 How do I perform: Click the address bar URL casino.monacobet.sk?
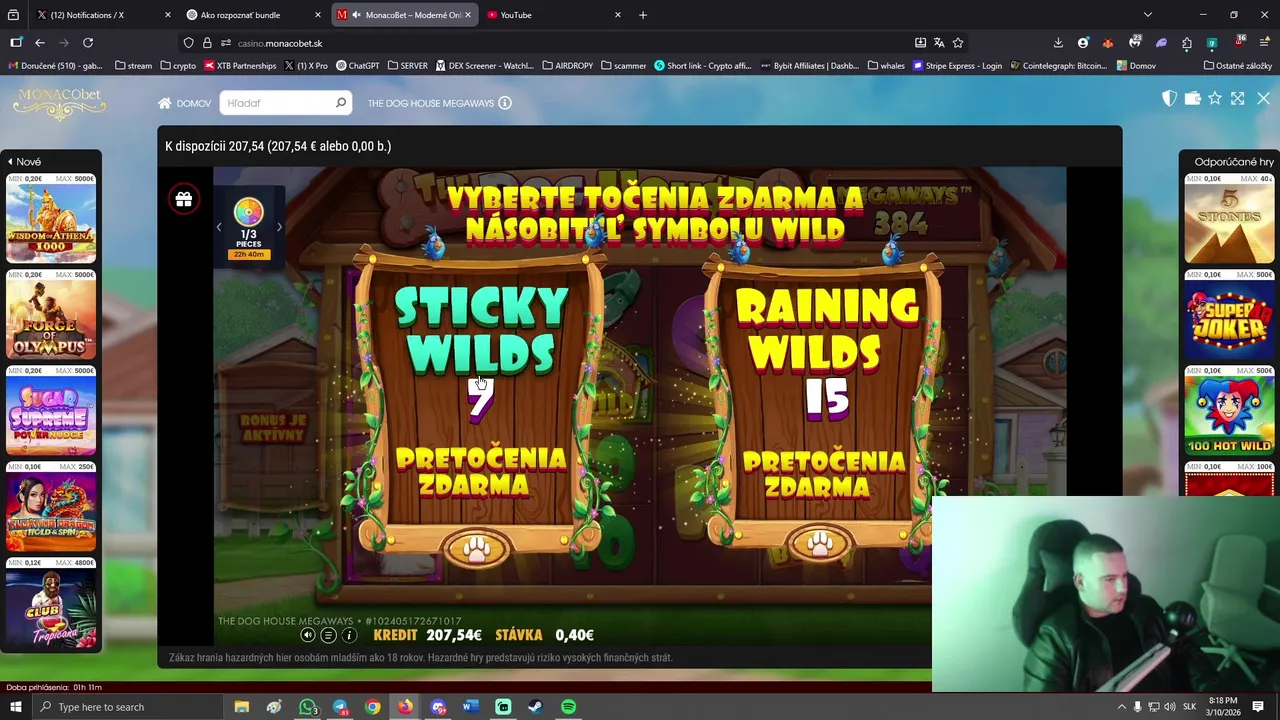tap(280, 43)
